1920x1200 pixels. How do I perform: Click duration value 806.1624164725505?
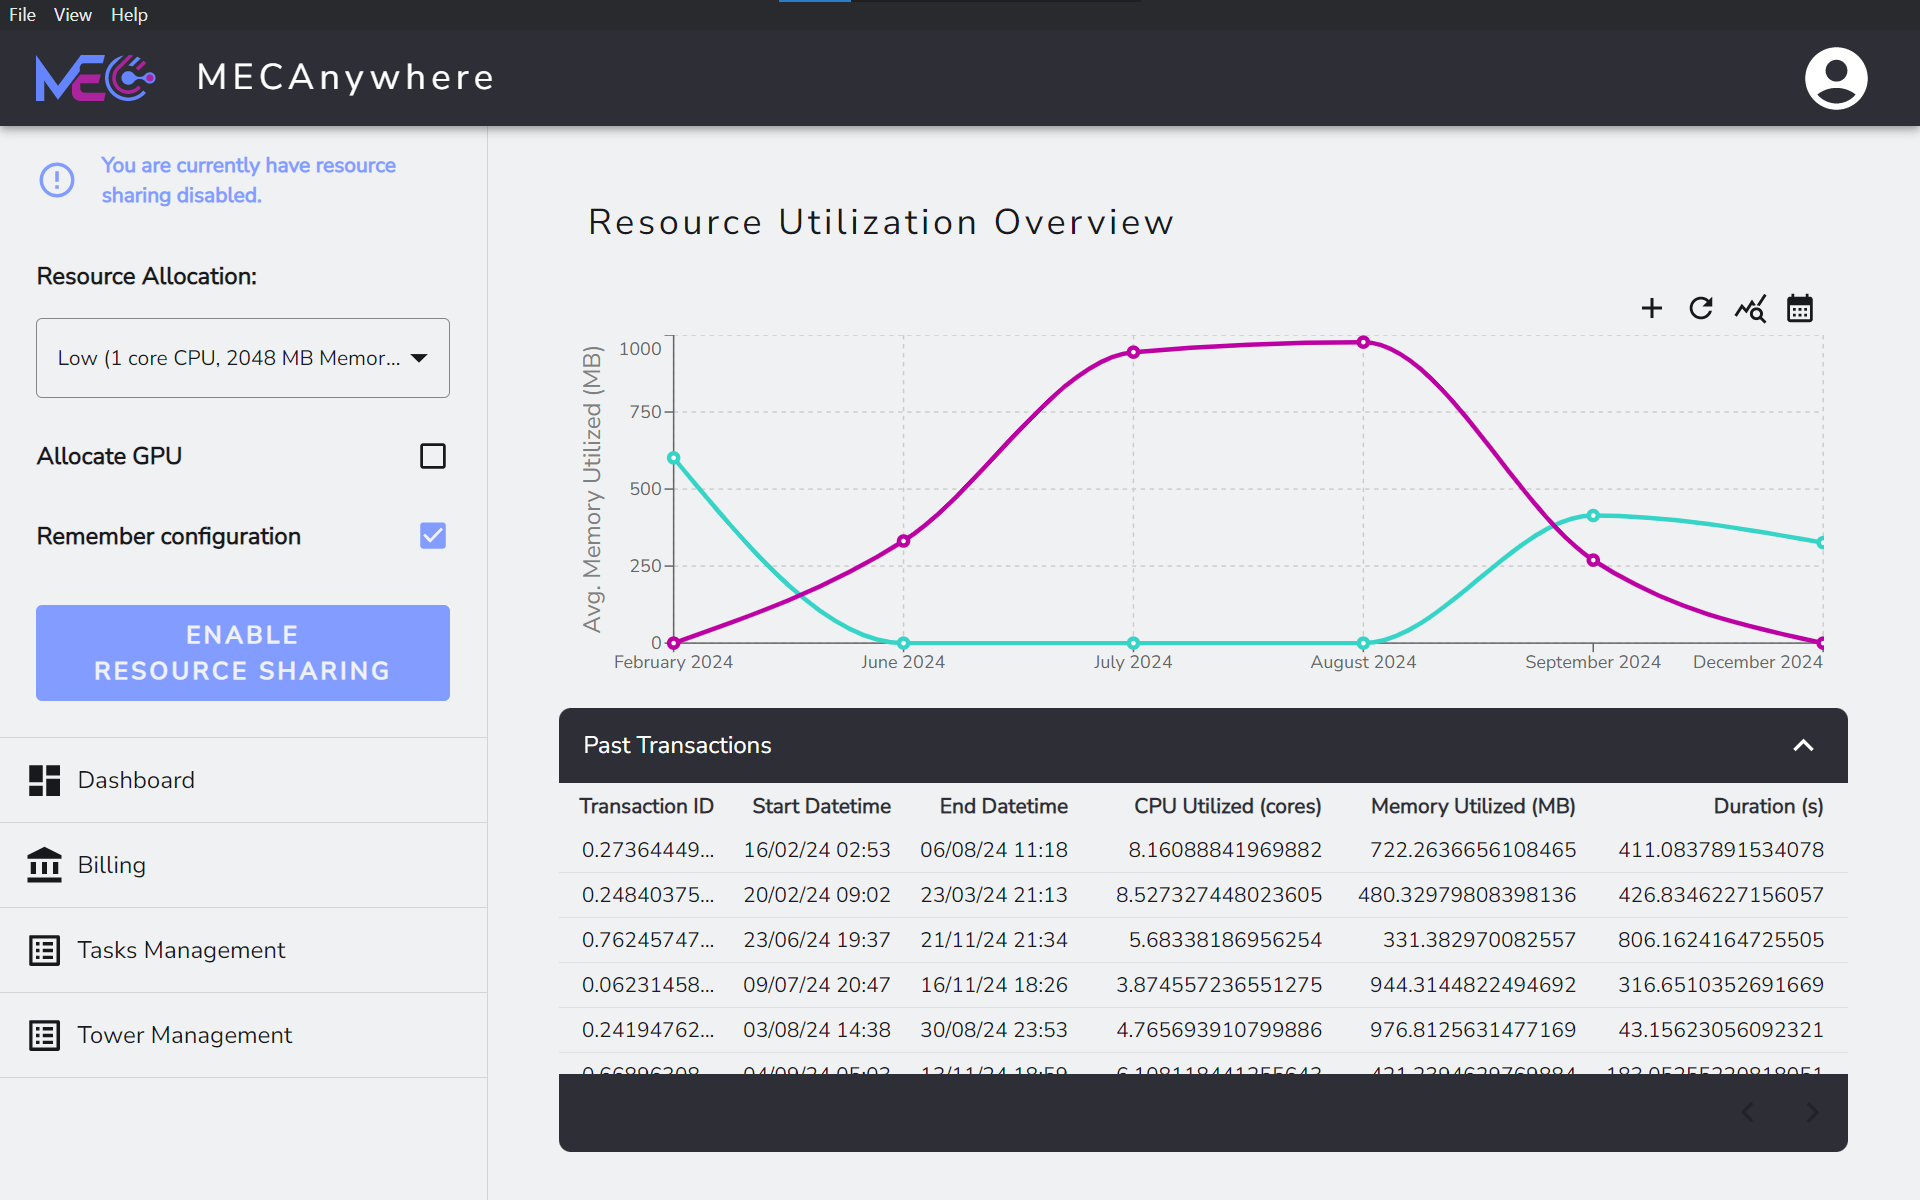[x=1721, y=940]
